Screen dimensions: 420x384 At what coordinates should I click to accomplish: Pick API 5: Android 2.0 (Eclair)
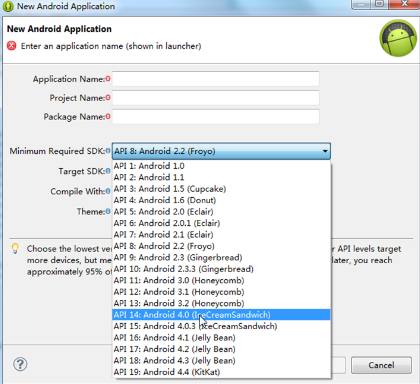click(221, 212)
